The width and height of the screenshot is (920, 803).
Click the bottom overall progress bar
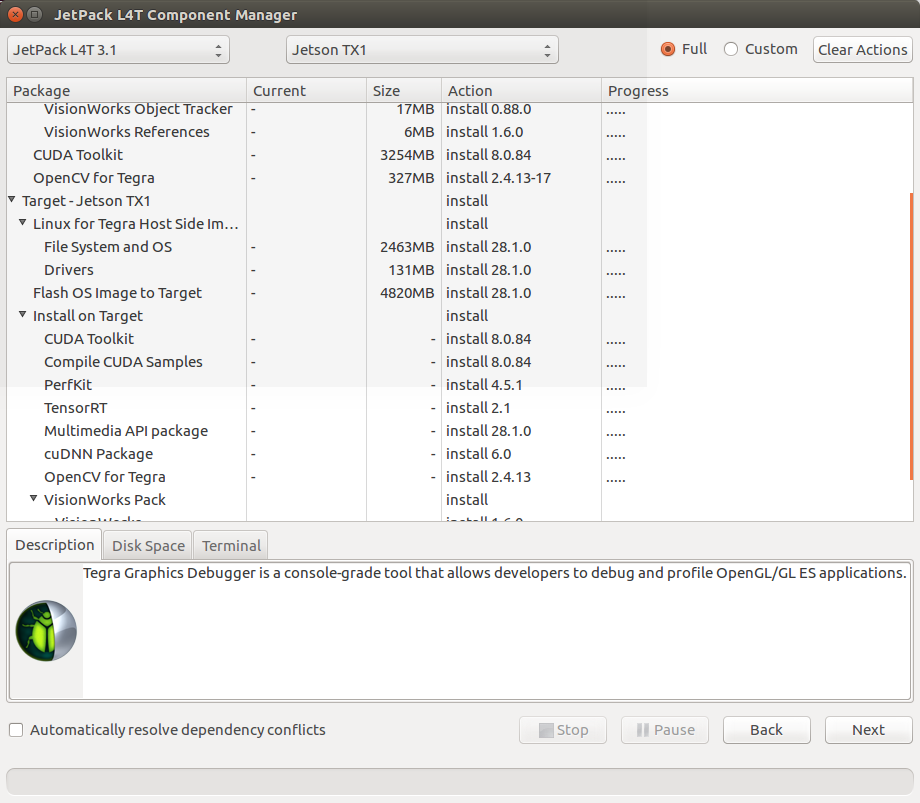[x=459, y=781]
